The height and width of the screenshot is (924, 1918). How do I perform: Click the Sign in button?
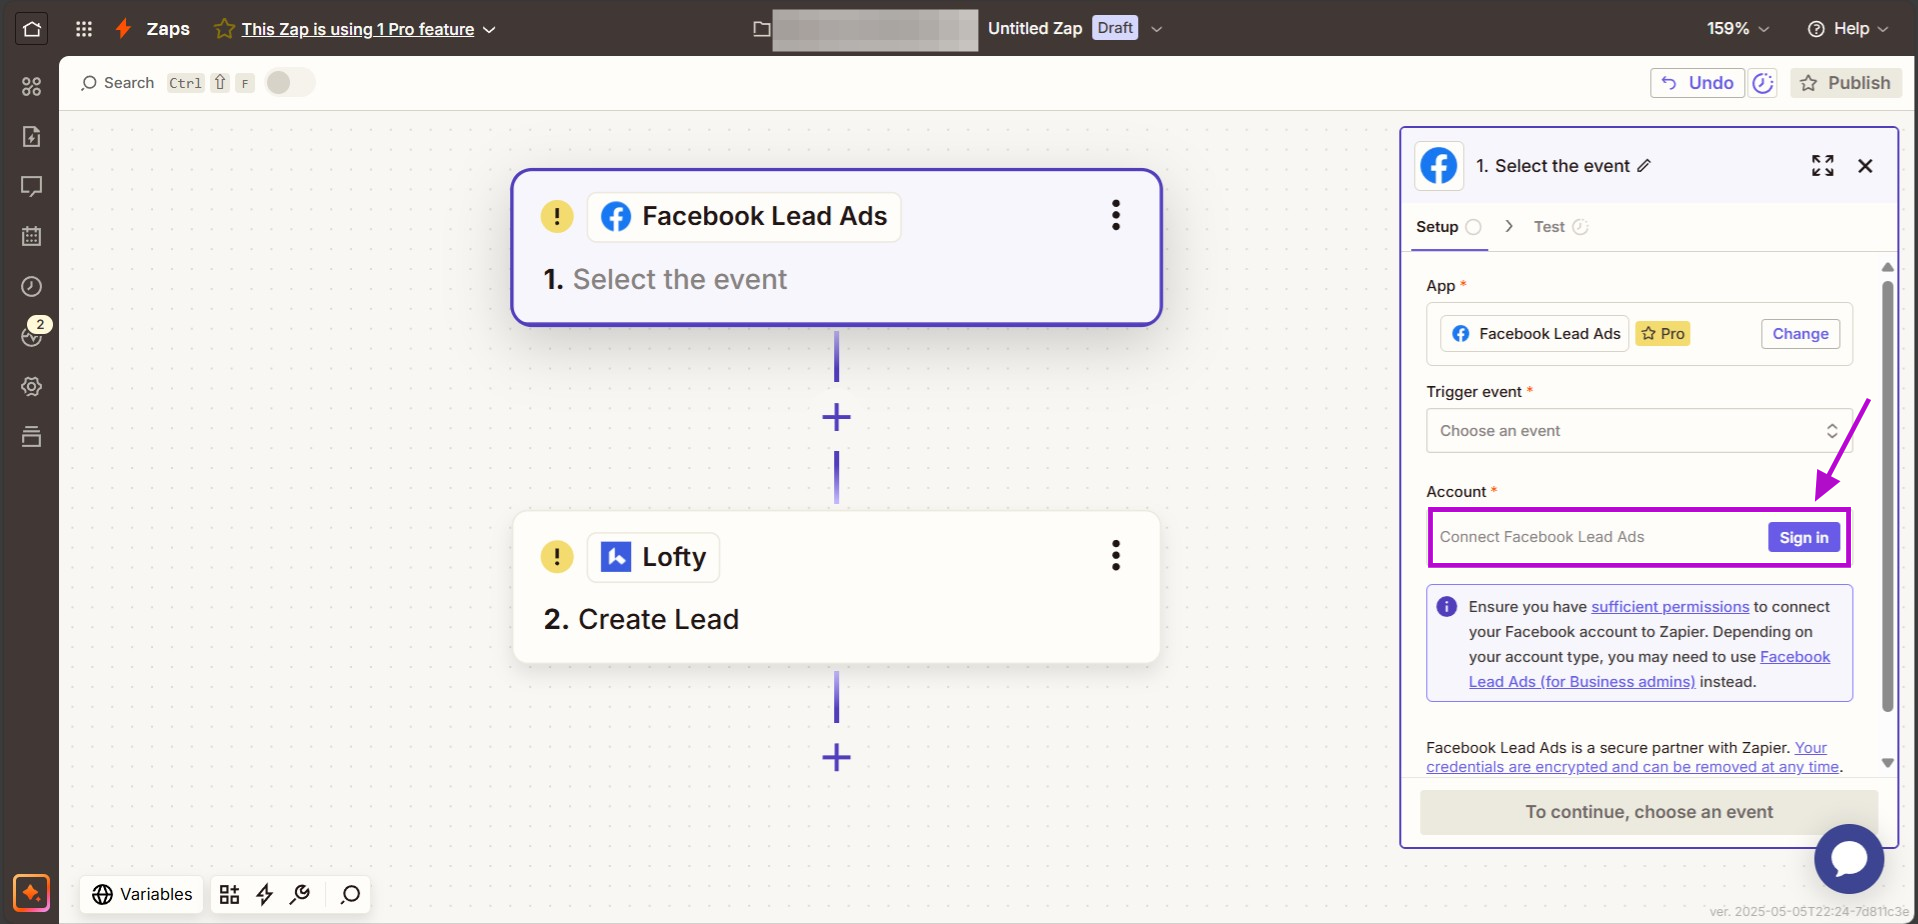coord(1803,537)
